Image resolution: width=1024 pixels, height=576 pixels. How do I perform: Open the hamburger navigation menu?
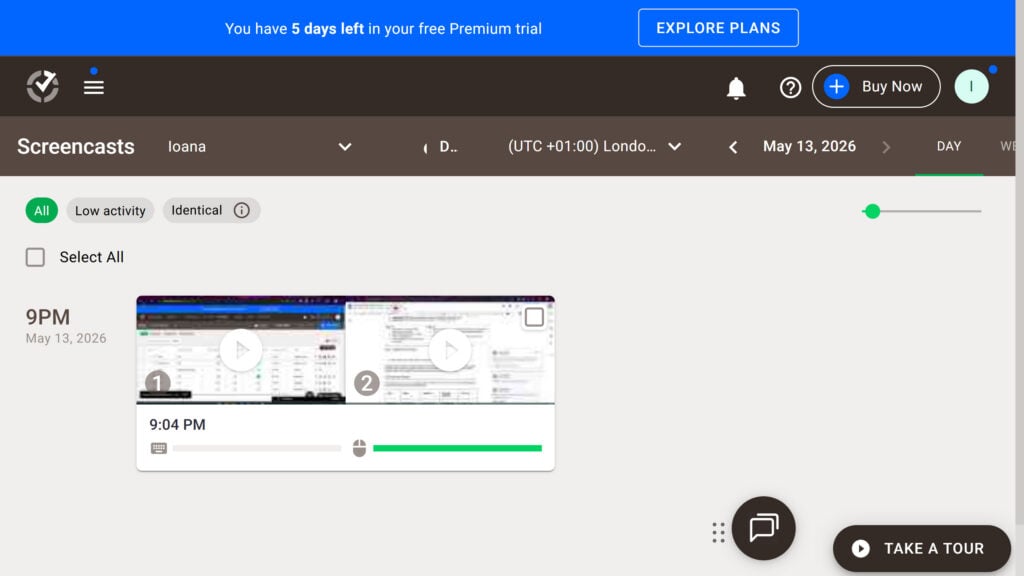coord(93,87)
